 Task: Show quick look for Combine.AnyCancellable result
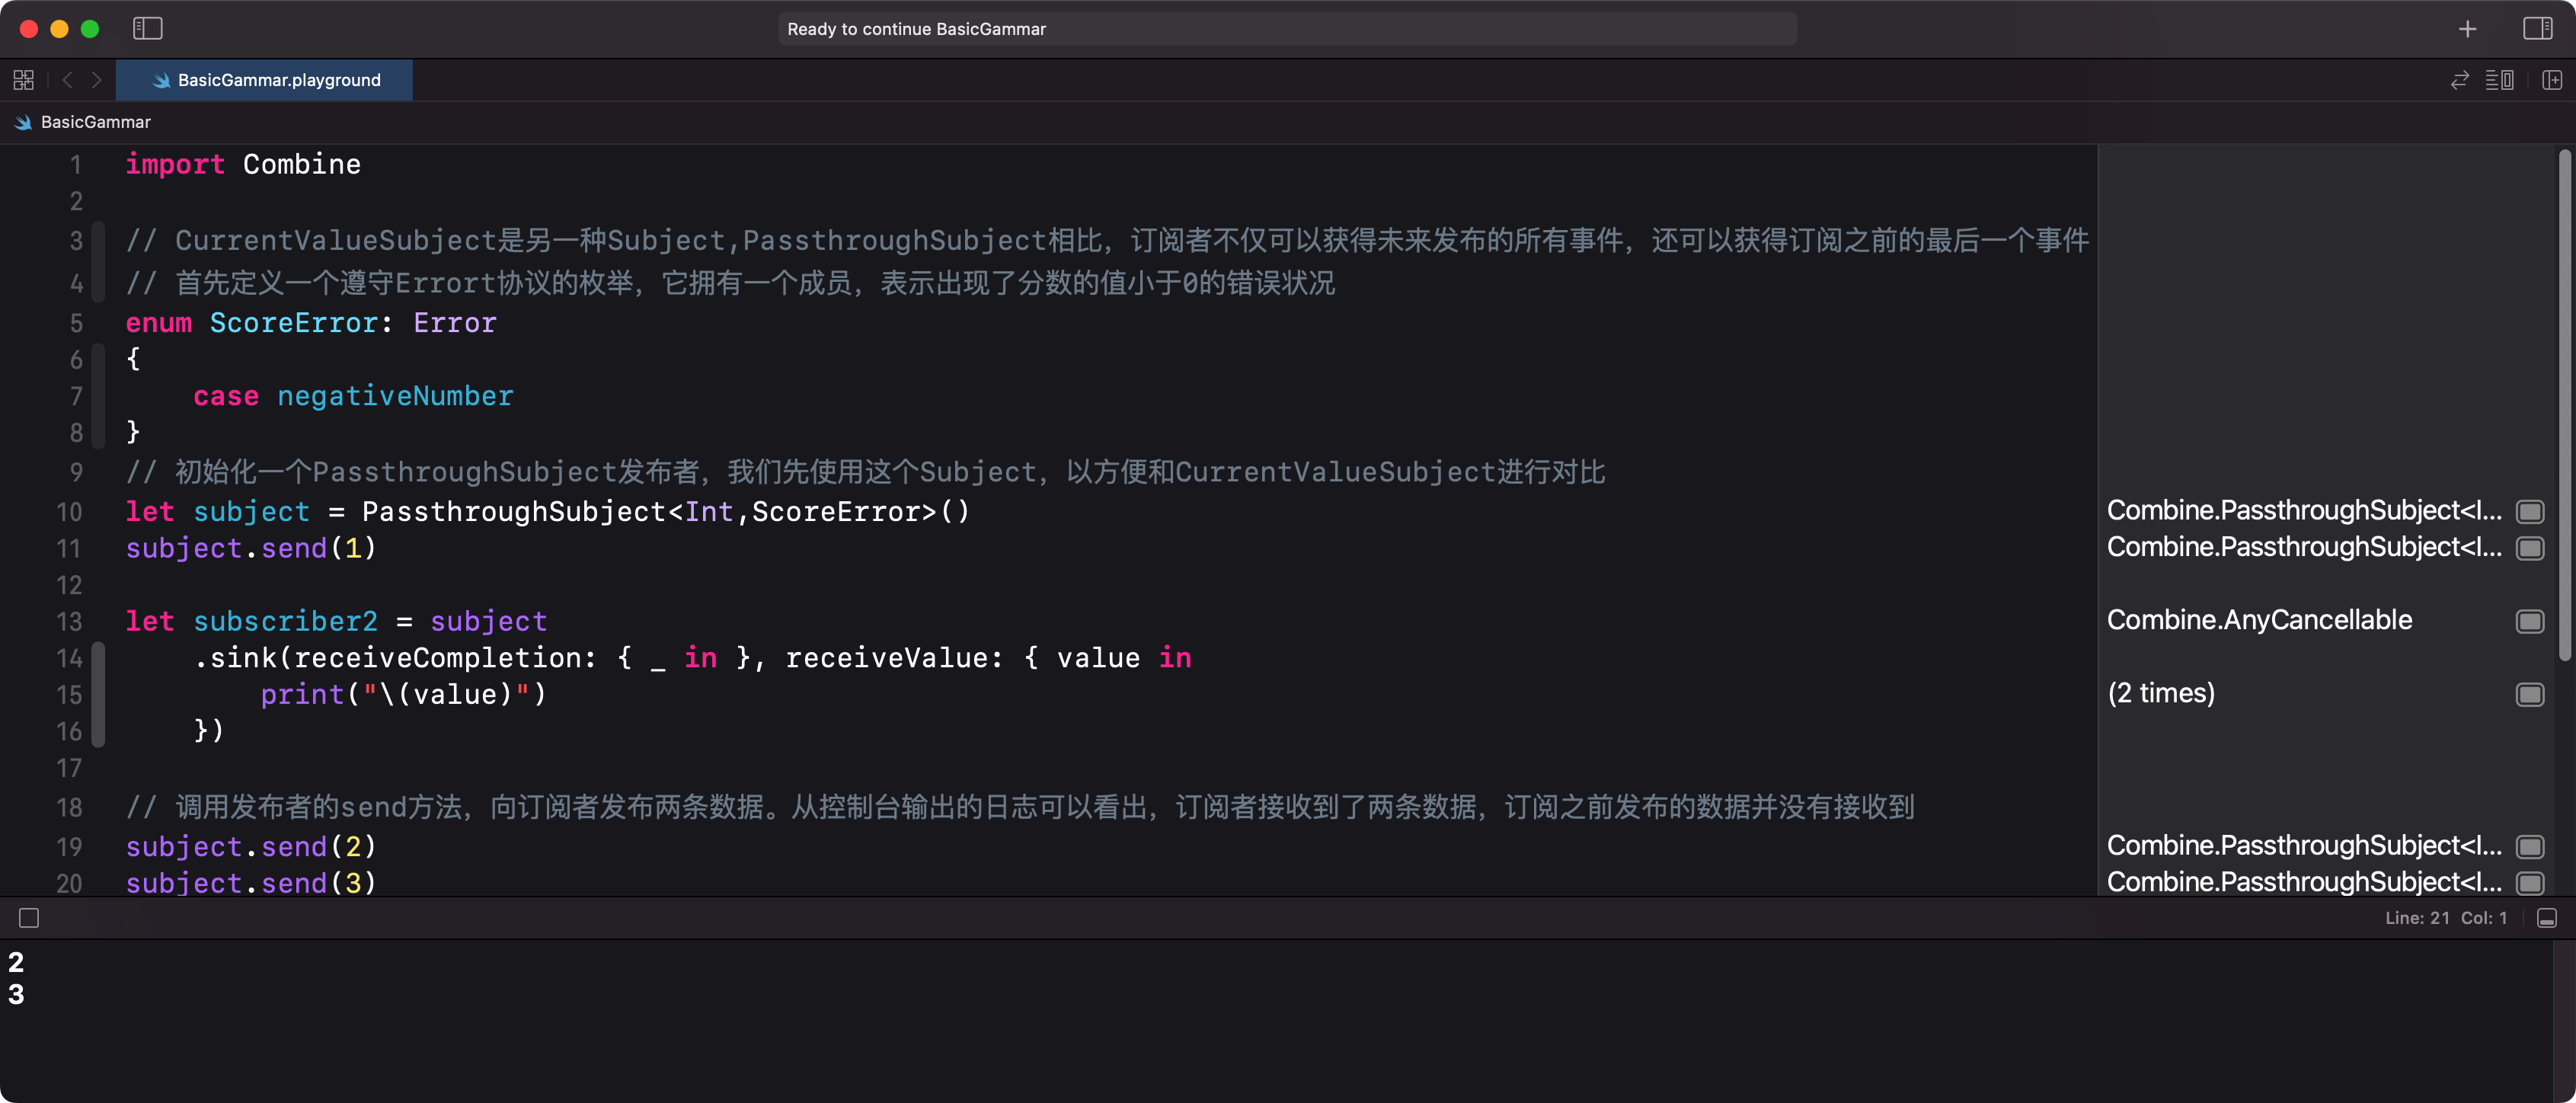pos(2529,621)
